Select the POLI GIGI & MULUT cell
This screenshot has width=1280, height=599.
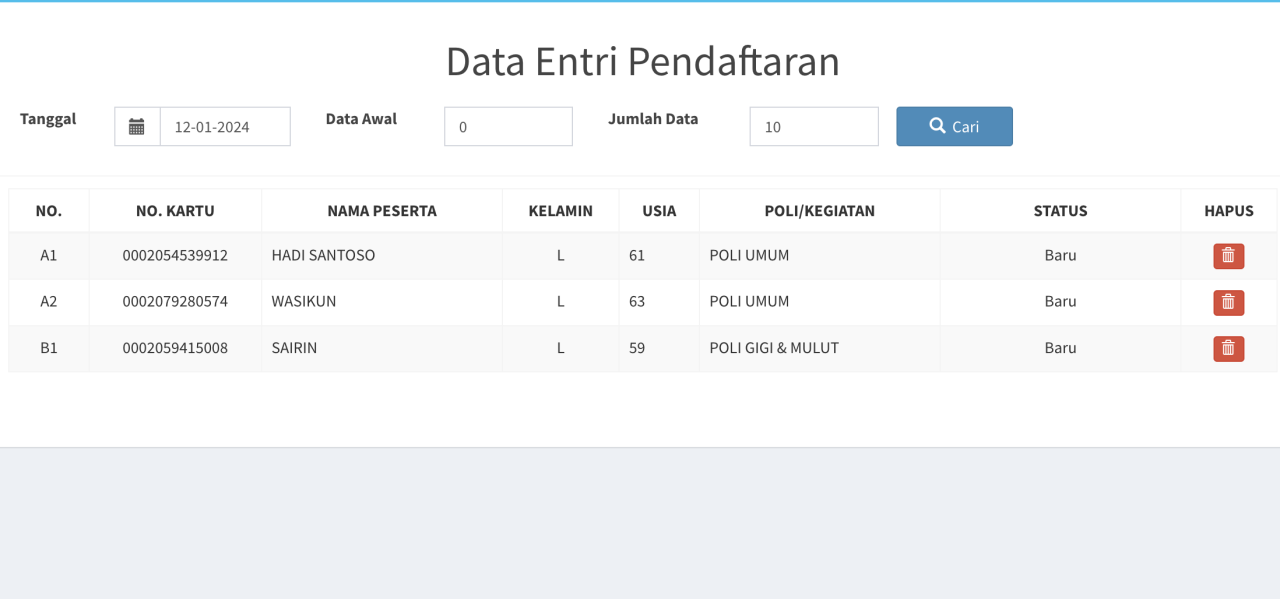click(774, 349)
